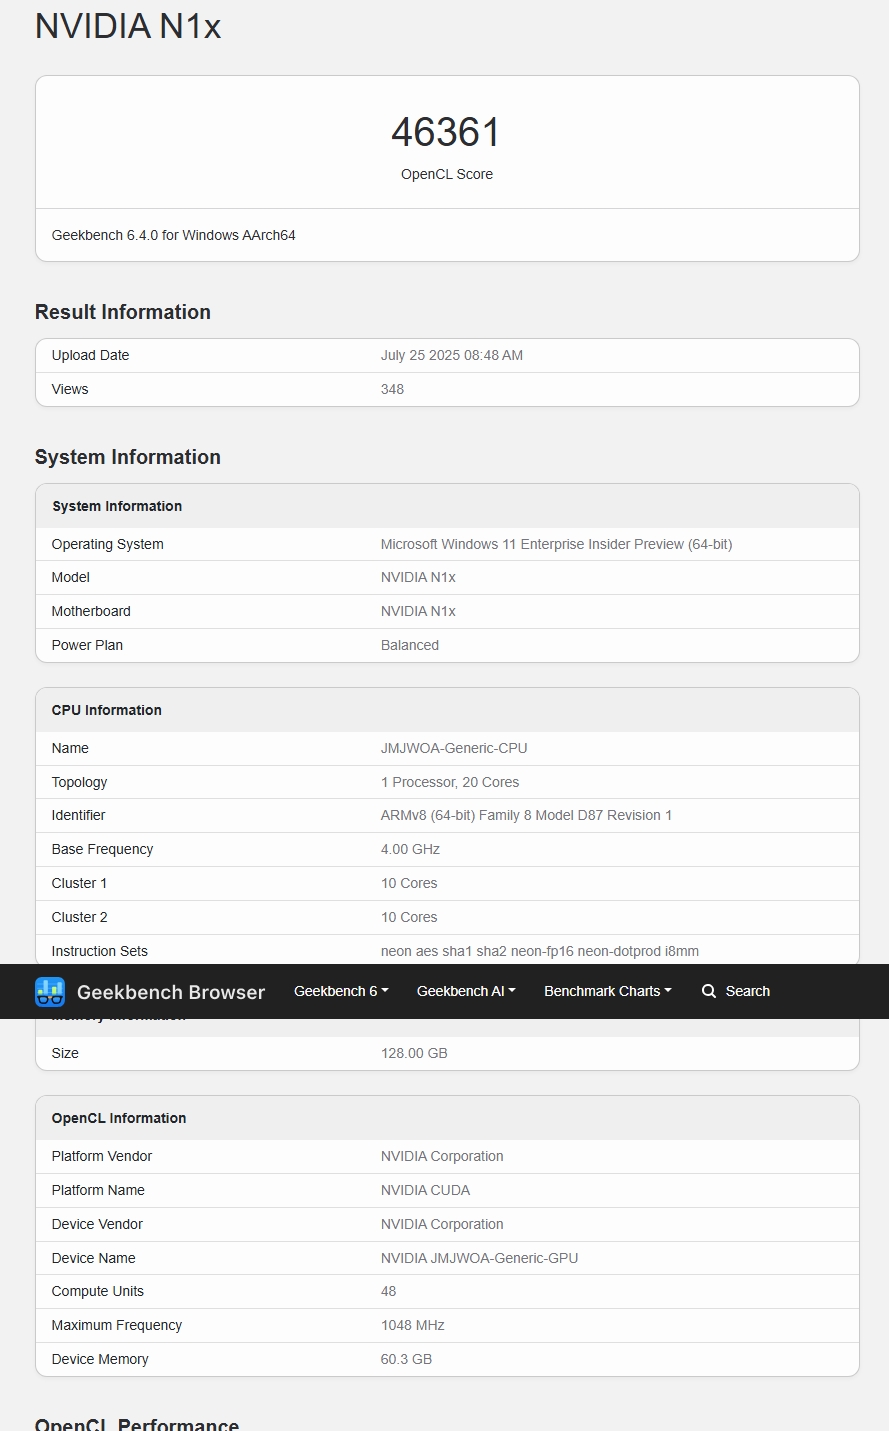The width and height of the screenshot is (889, 1431).
Task: Click the Cluster 2 value 10 Cores
Action: (x=409, y=917)
